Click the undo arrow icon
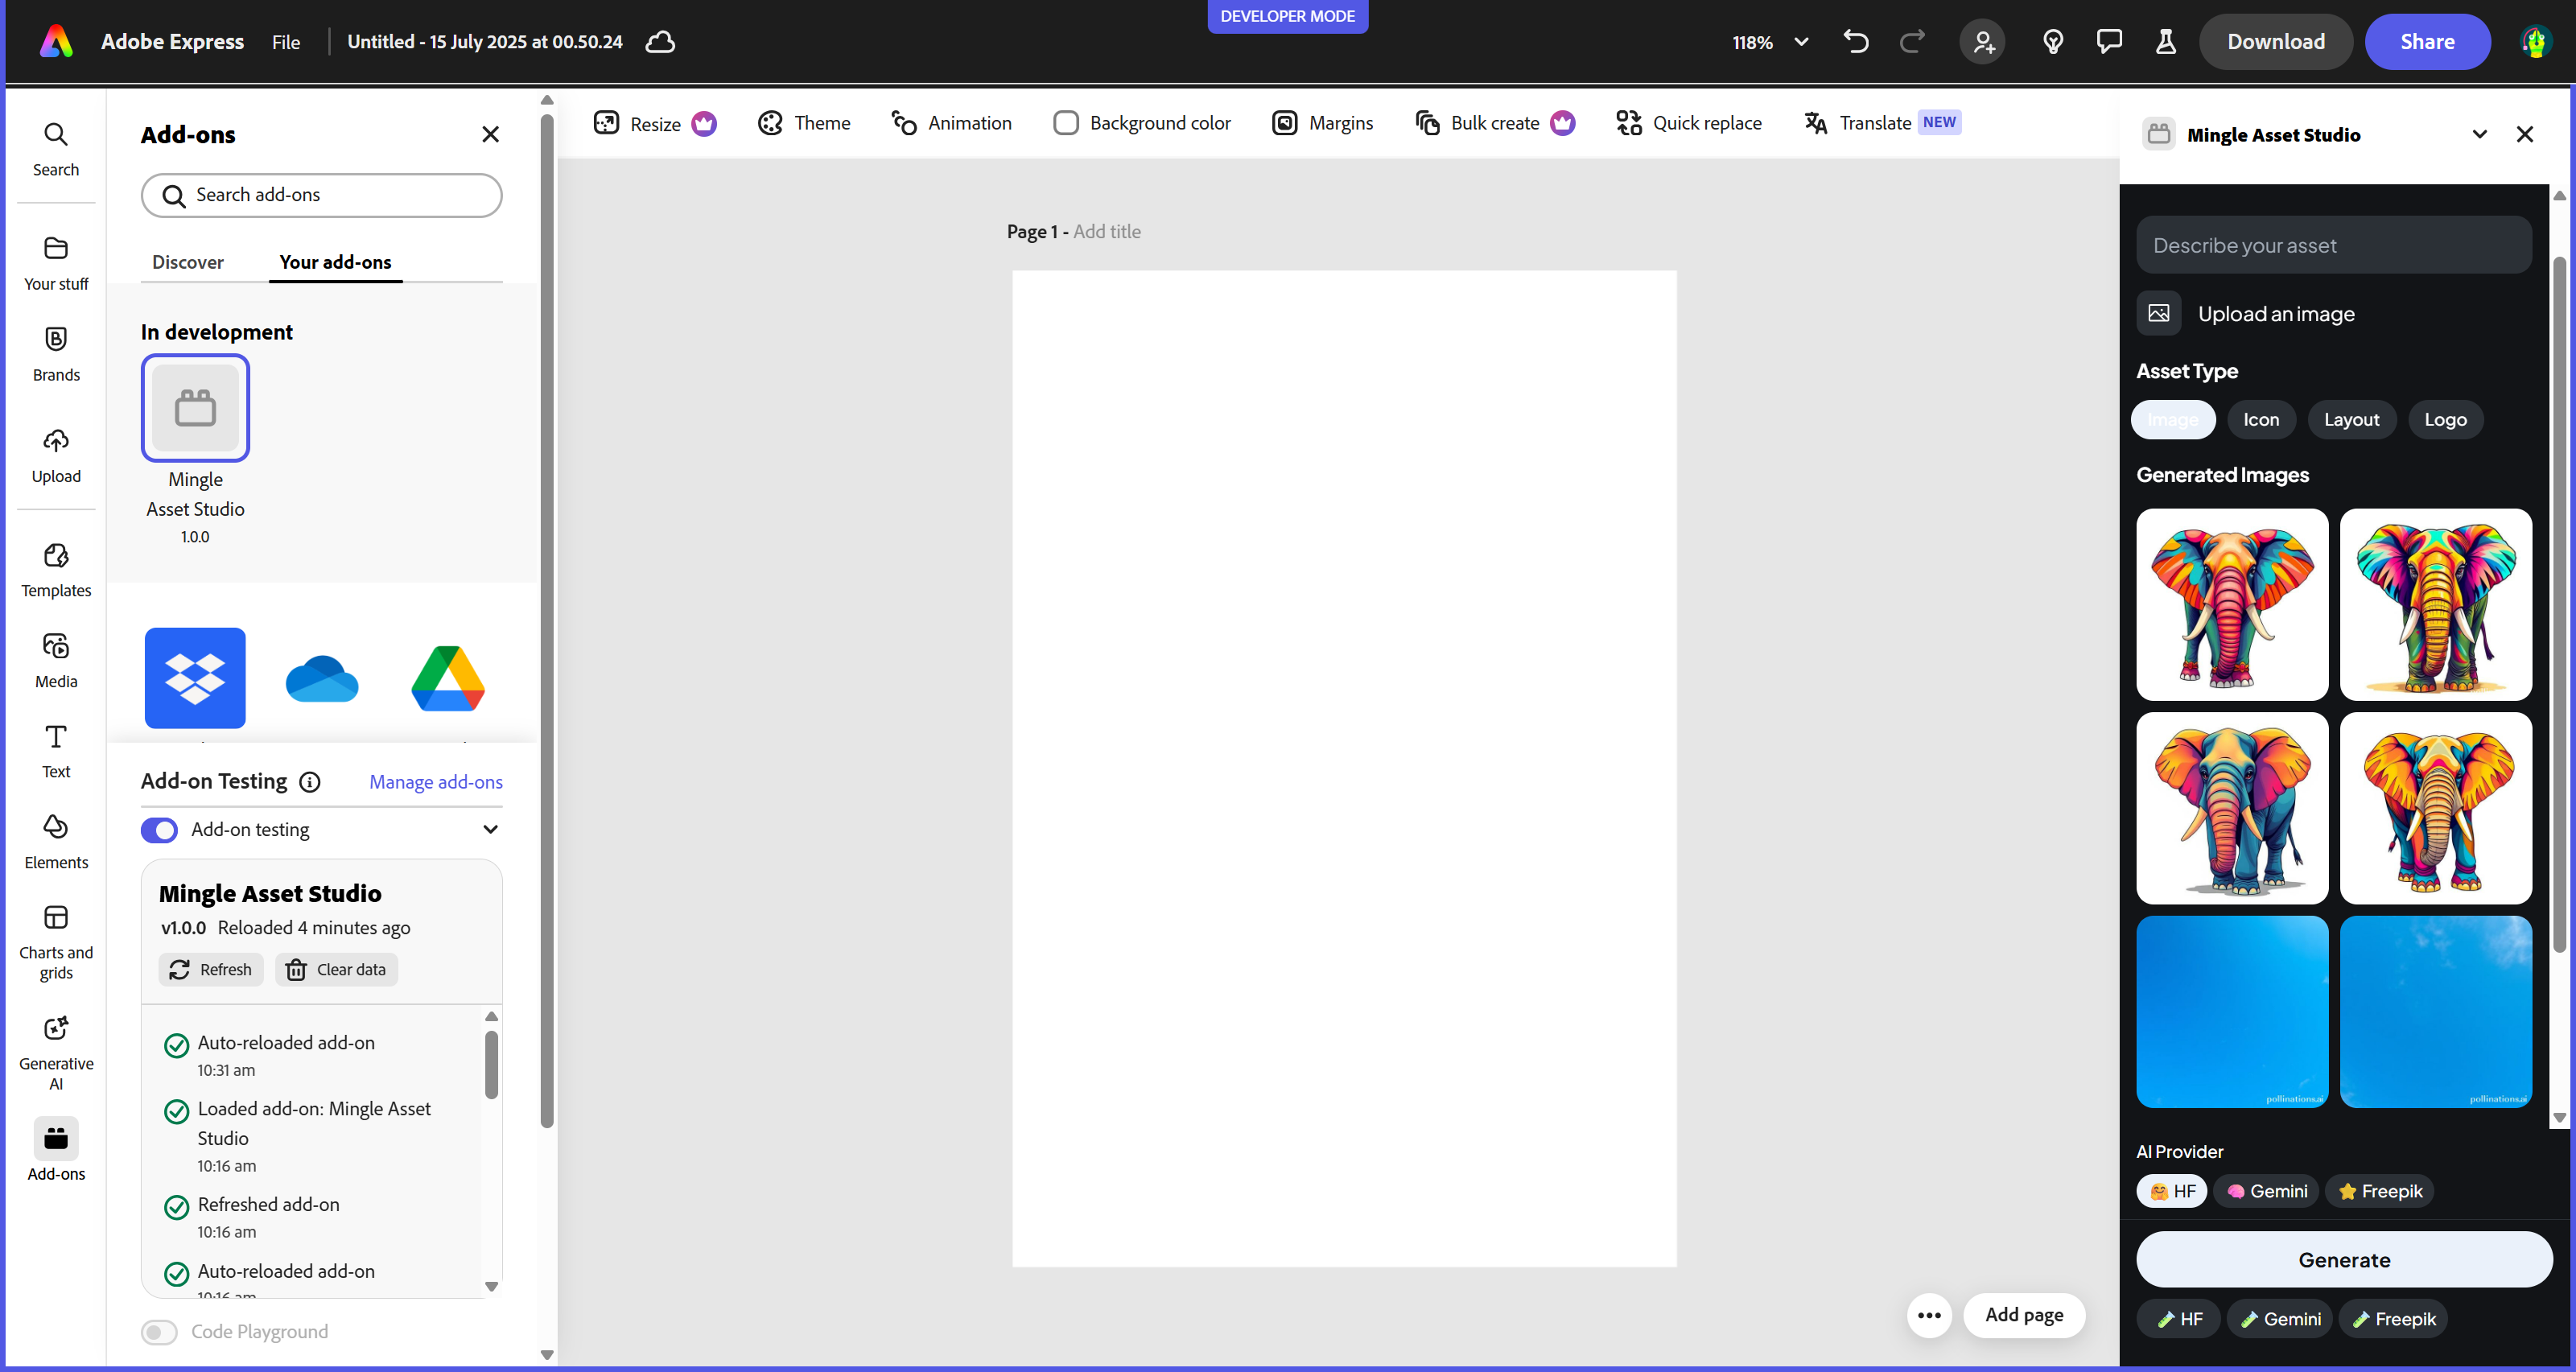The width and height of the screenshot is (2576, 1372). [1856, 42]
